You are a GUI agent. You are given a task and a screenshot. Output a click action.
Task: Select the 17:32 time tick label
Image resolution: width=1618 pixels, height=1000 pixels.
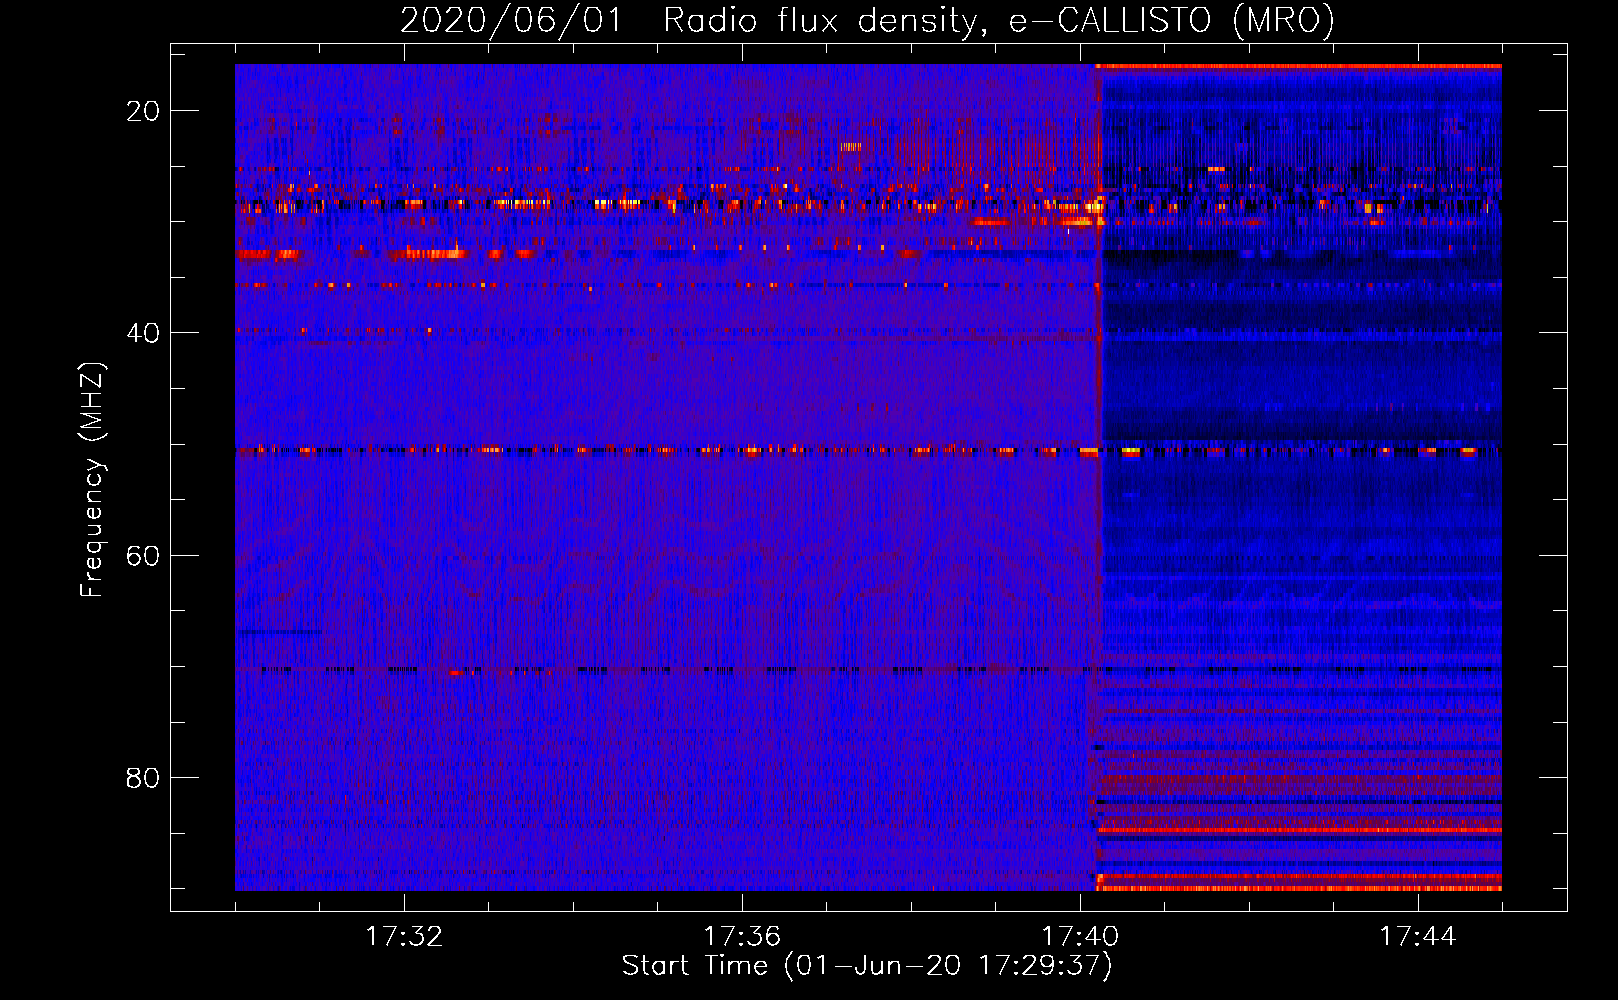pyautogui.click(x=404, y=937)
